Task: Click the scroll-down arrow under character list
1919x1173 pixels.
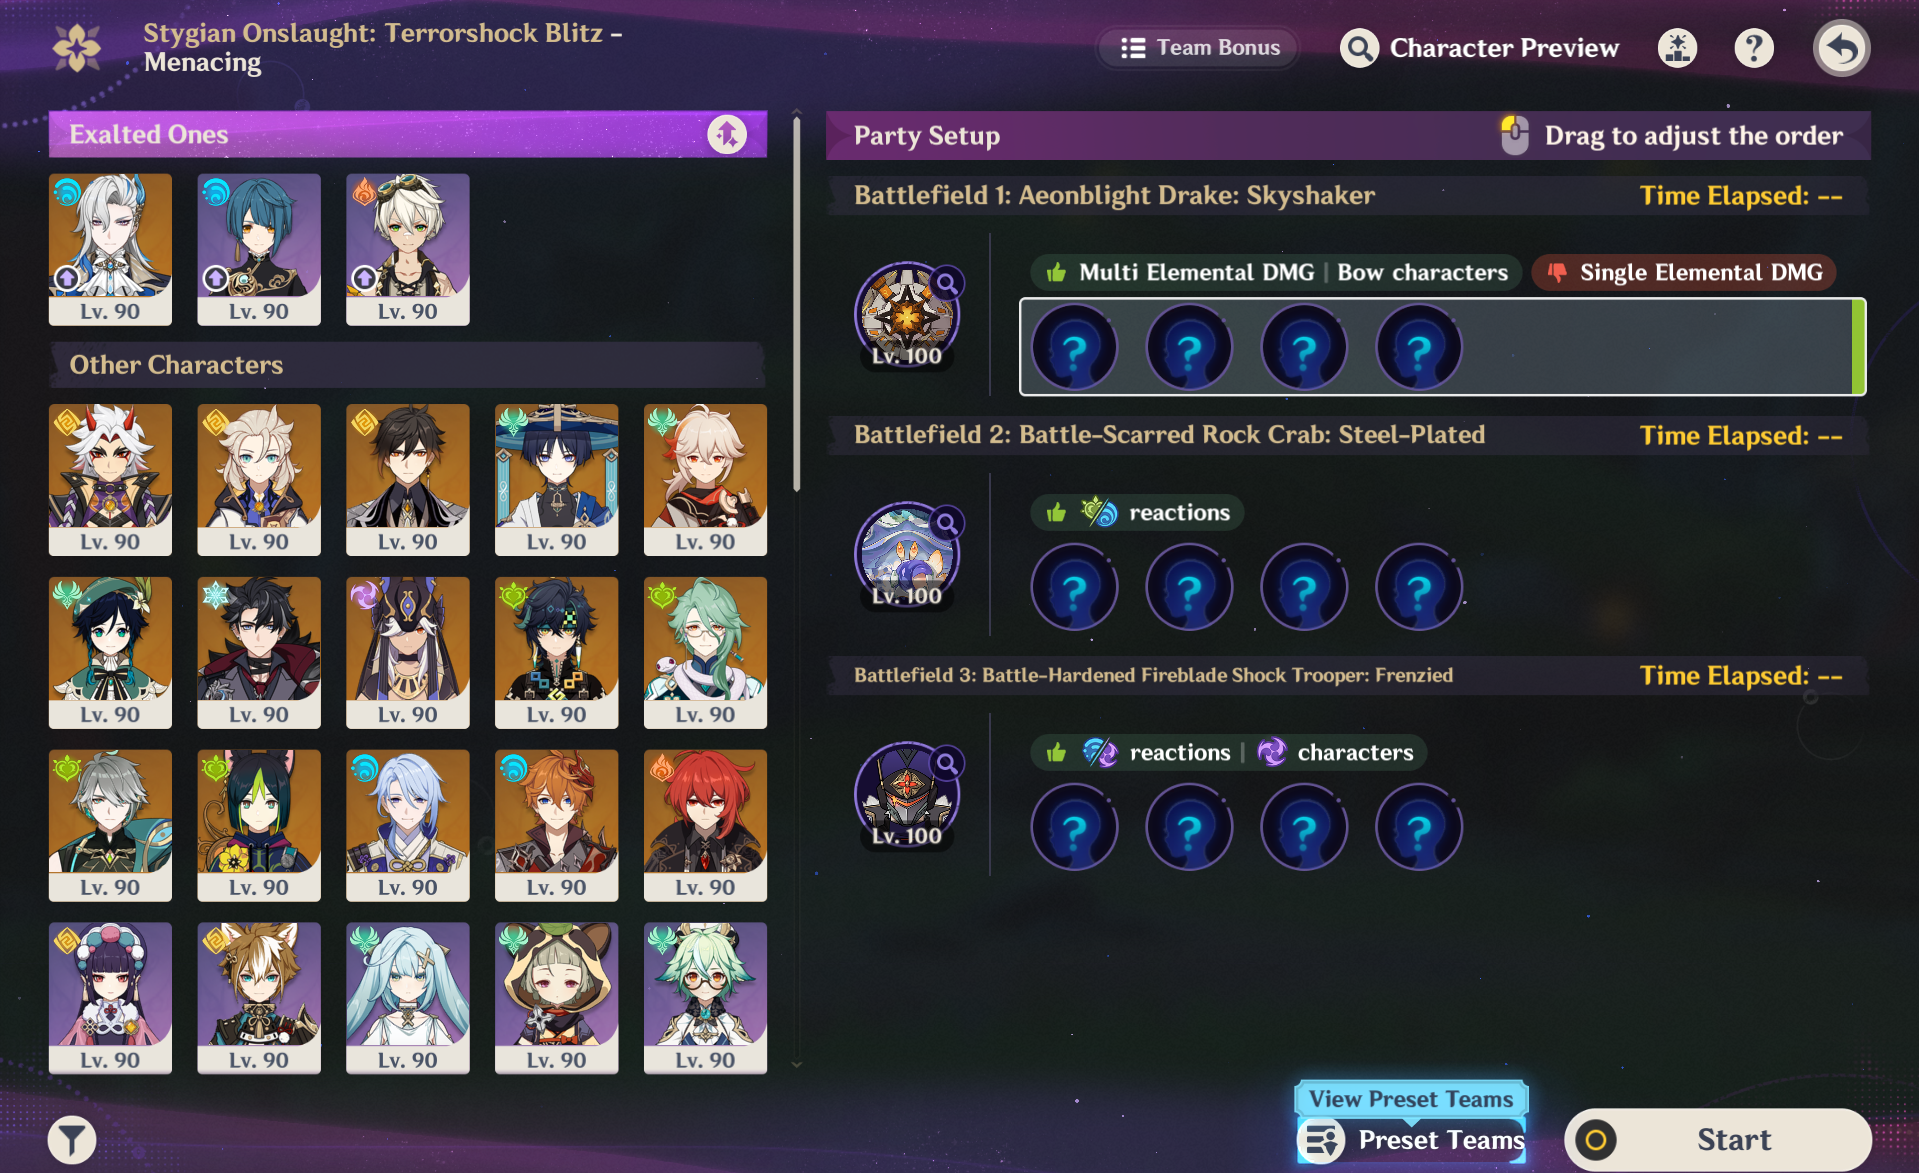Action: [796, 1065]
